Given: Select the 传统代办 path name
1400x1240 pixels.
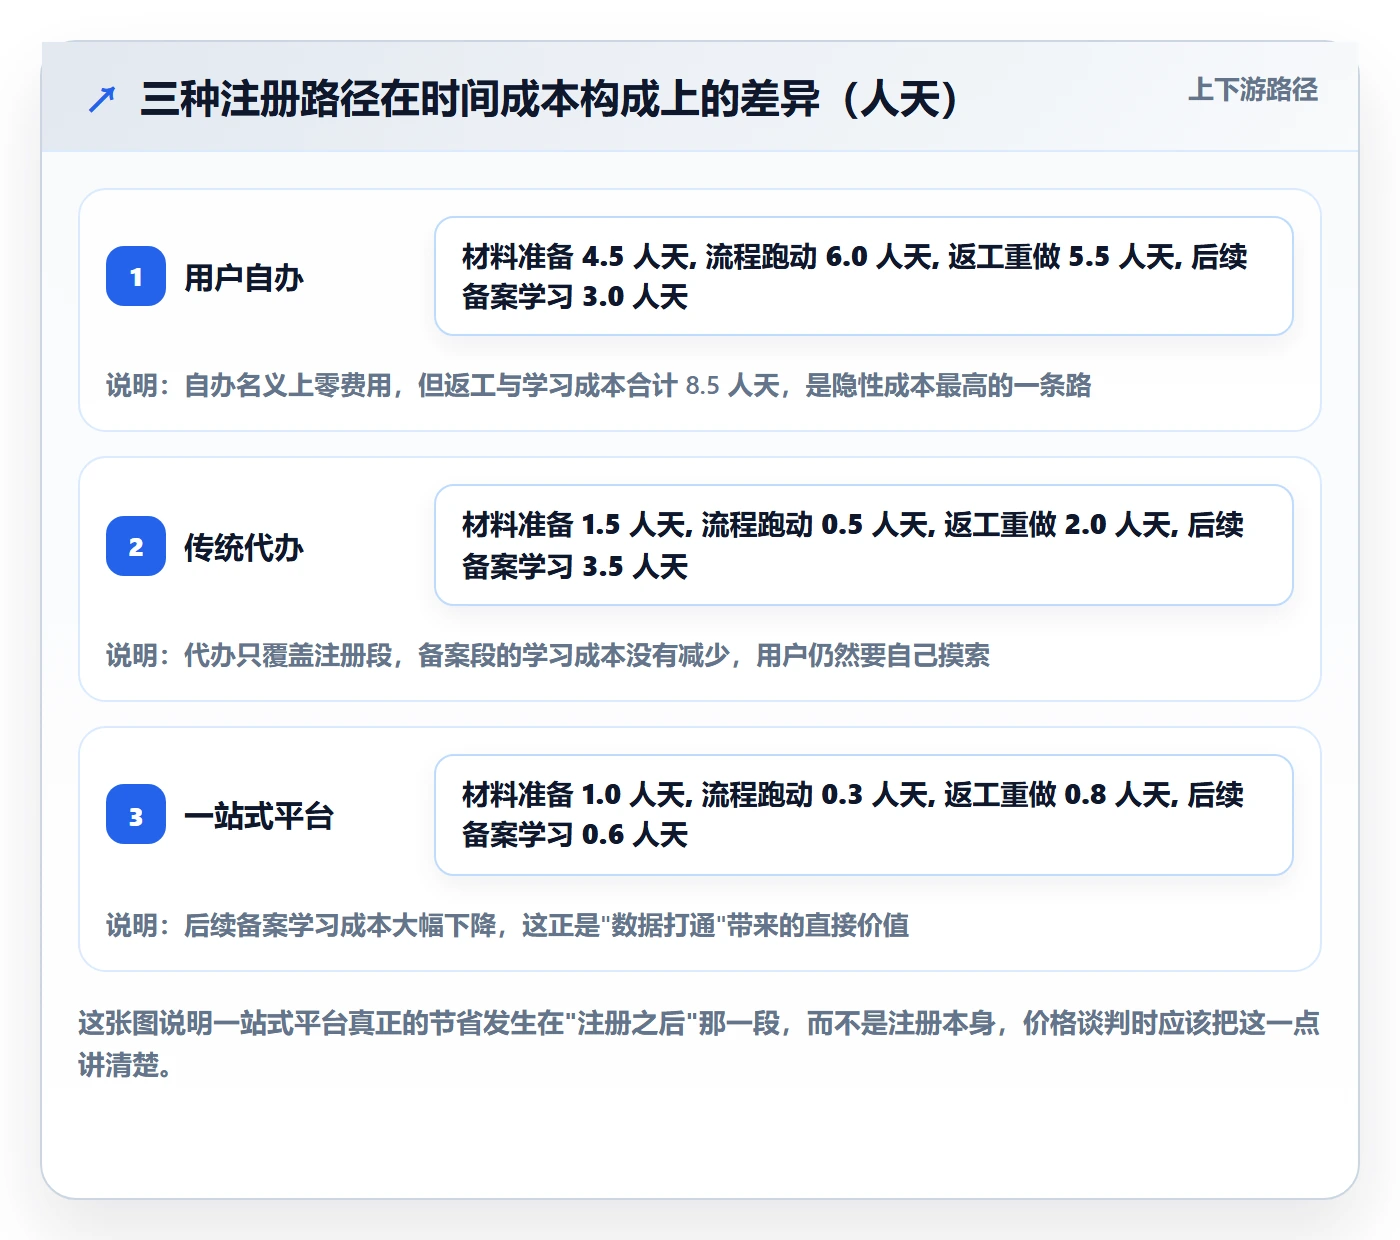Looking at the screenshot, I should tap(244, 547).
